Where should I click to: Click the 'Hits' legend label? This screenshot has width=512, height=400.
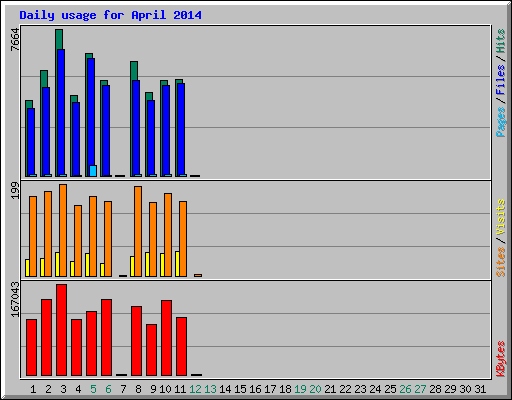[x=500, y=41]
